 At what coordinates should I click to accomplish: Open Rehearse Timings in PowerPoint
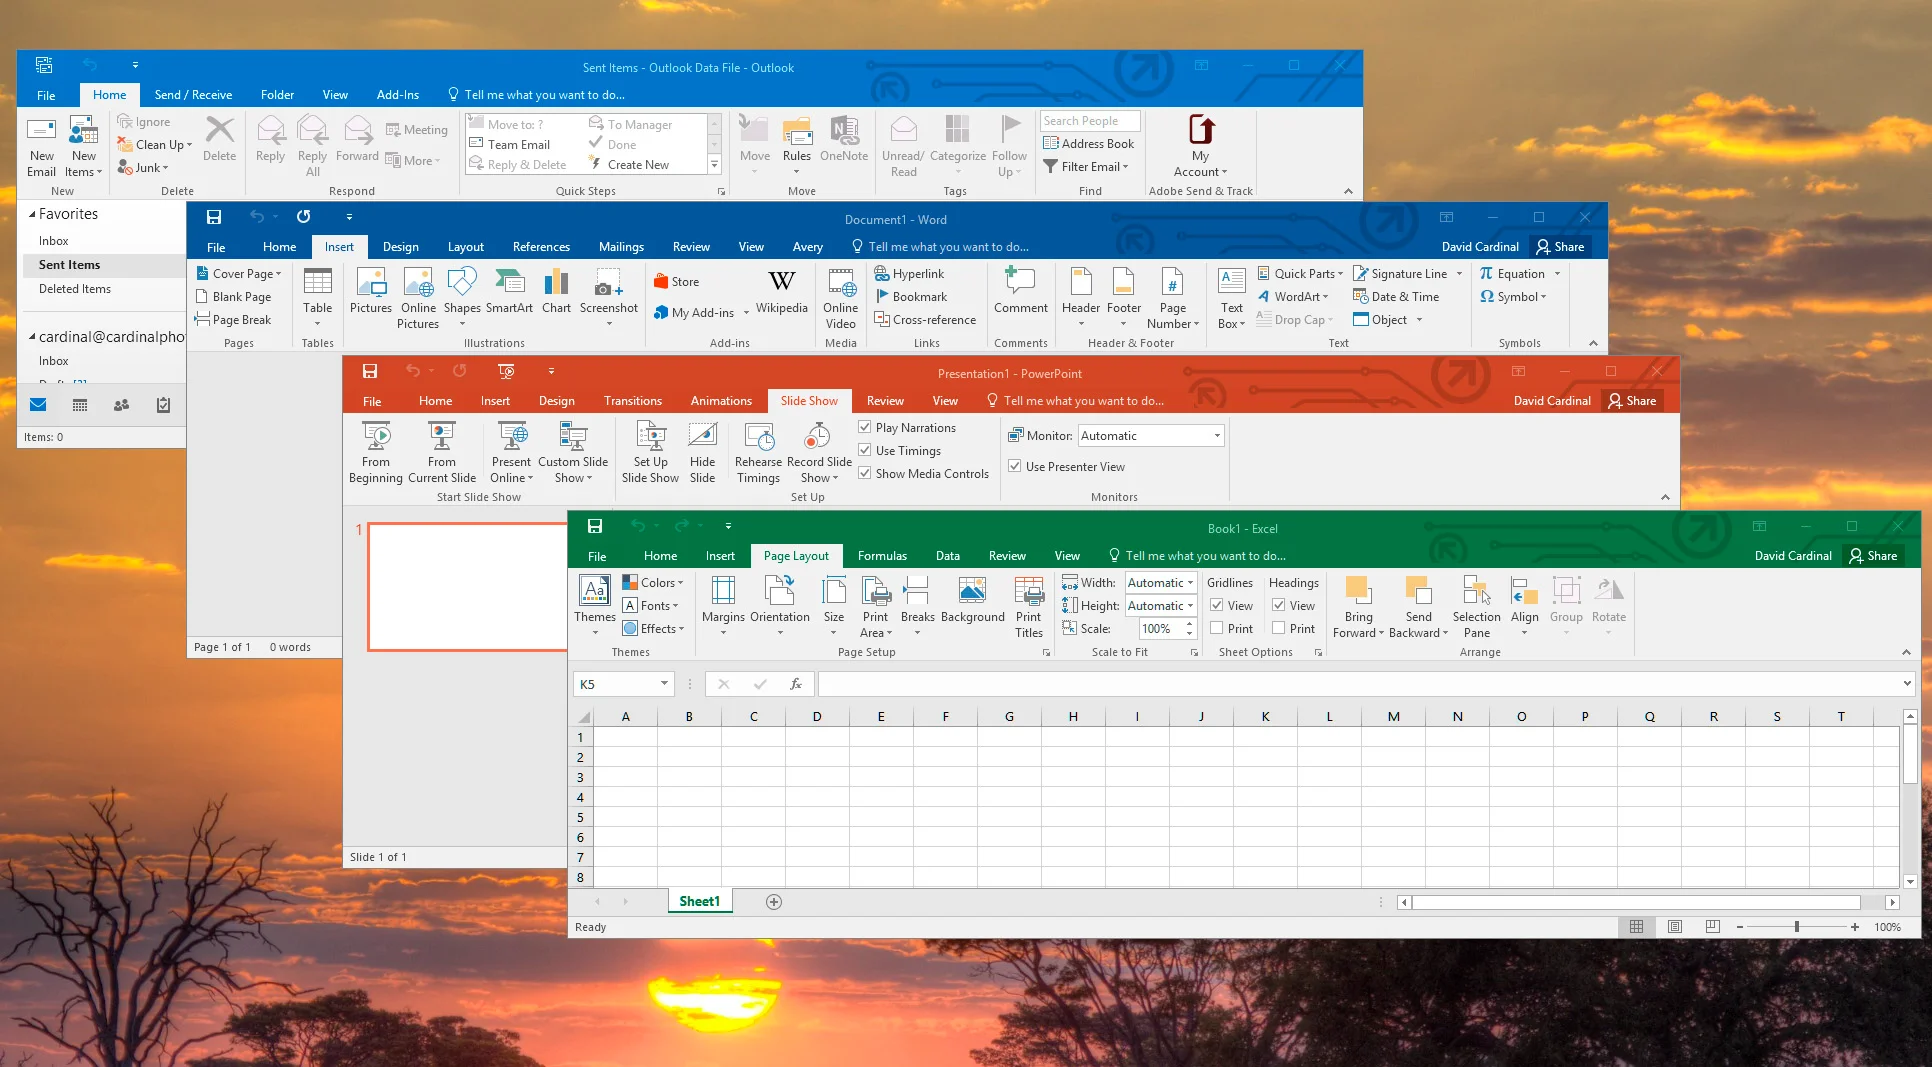coord(758,452)
